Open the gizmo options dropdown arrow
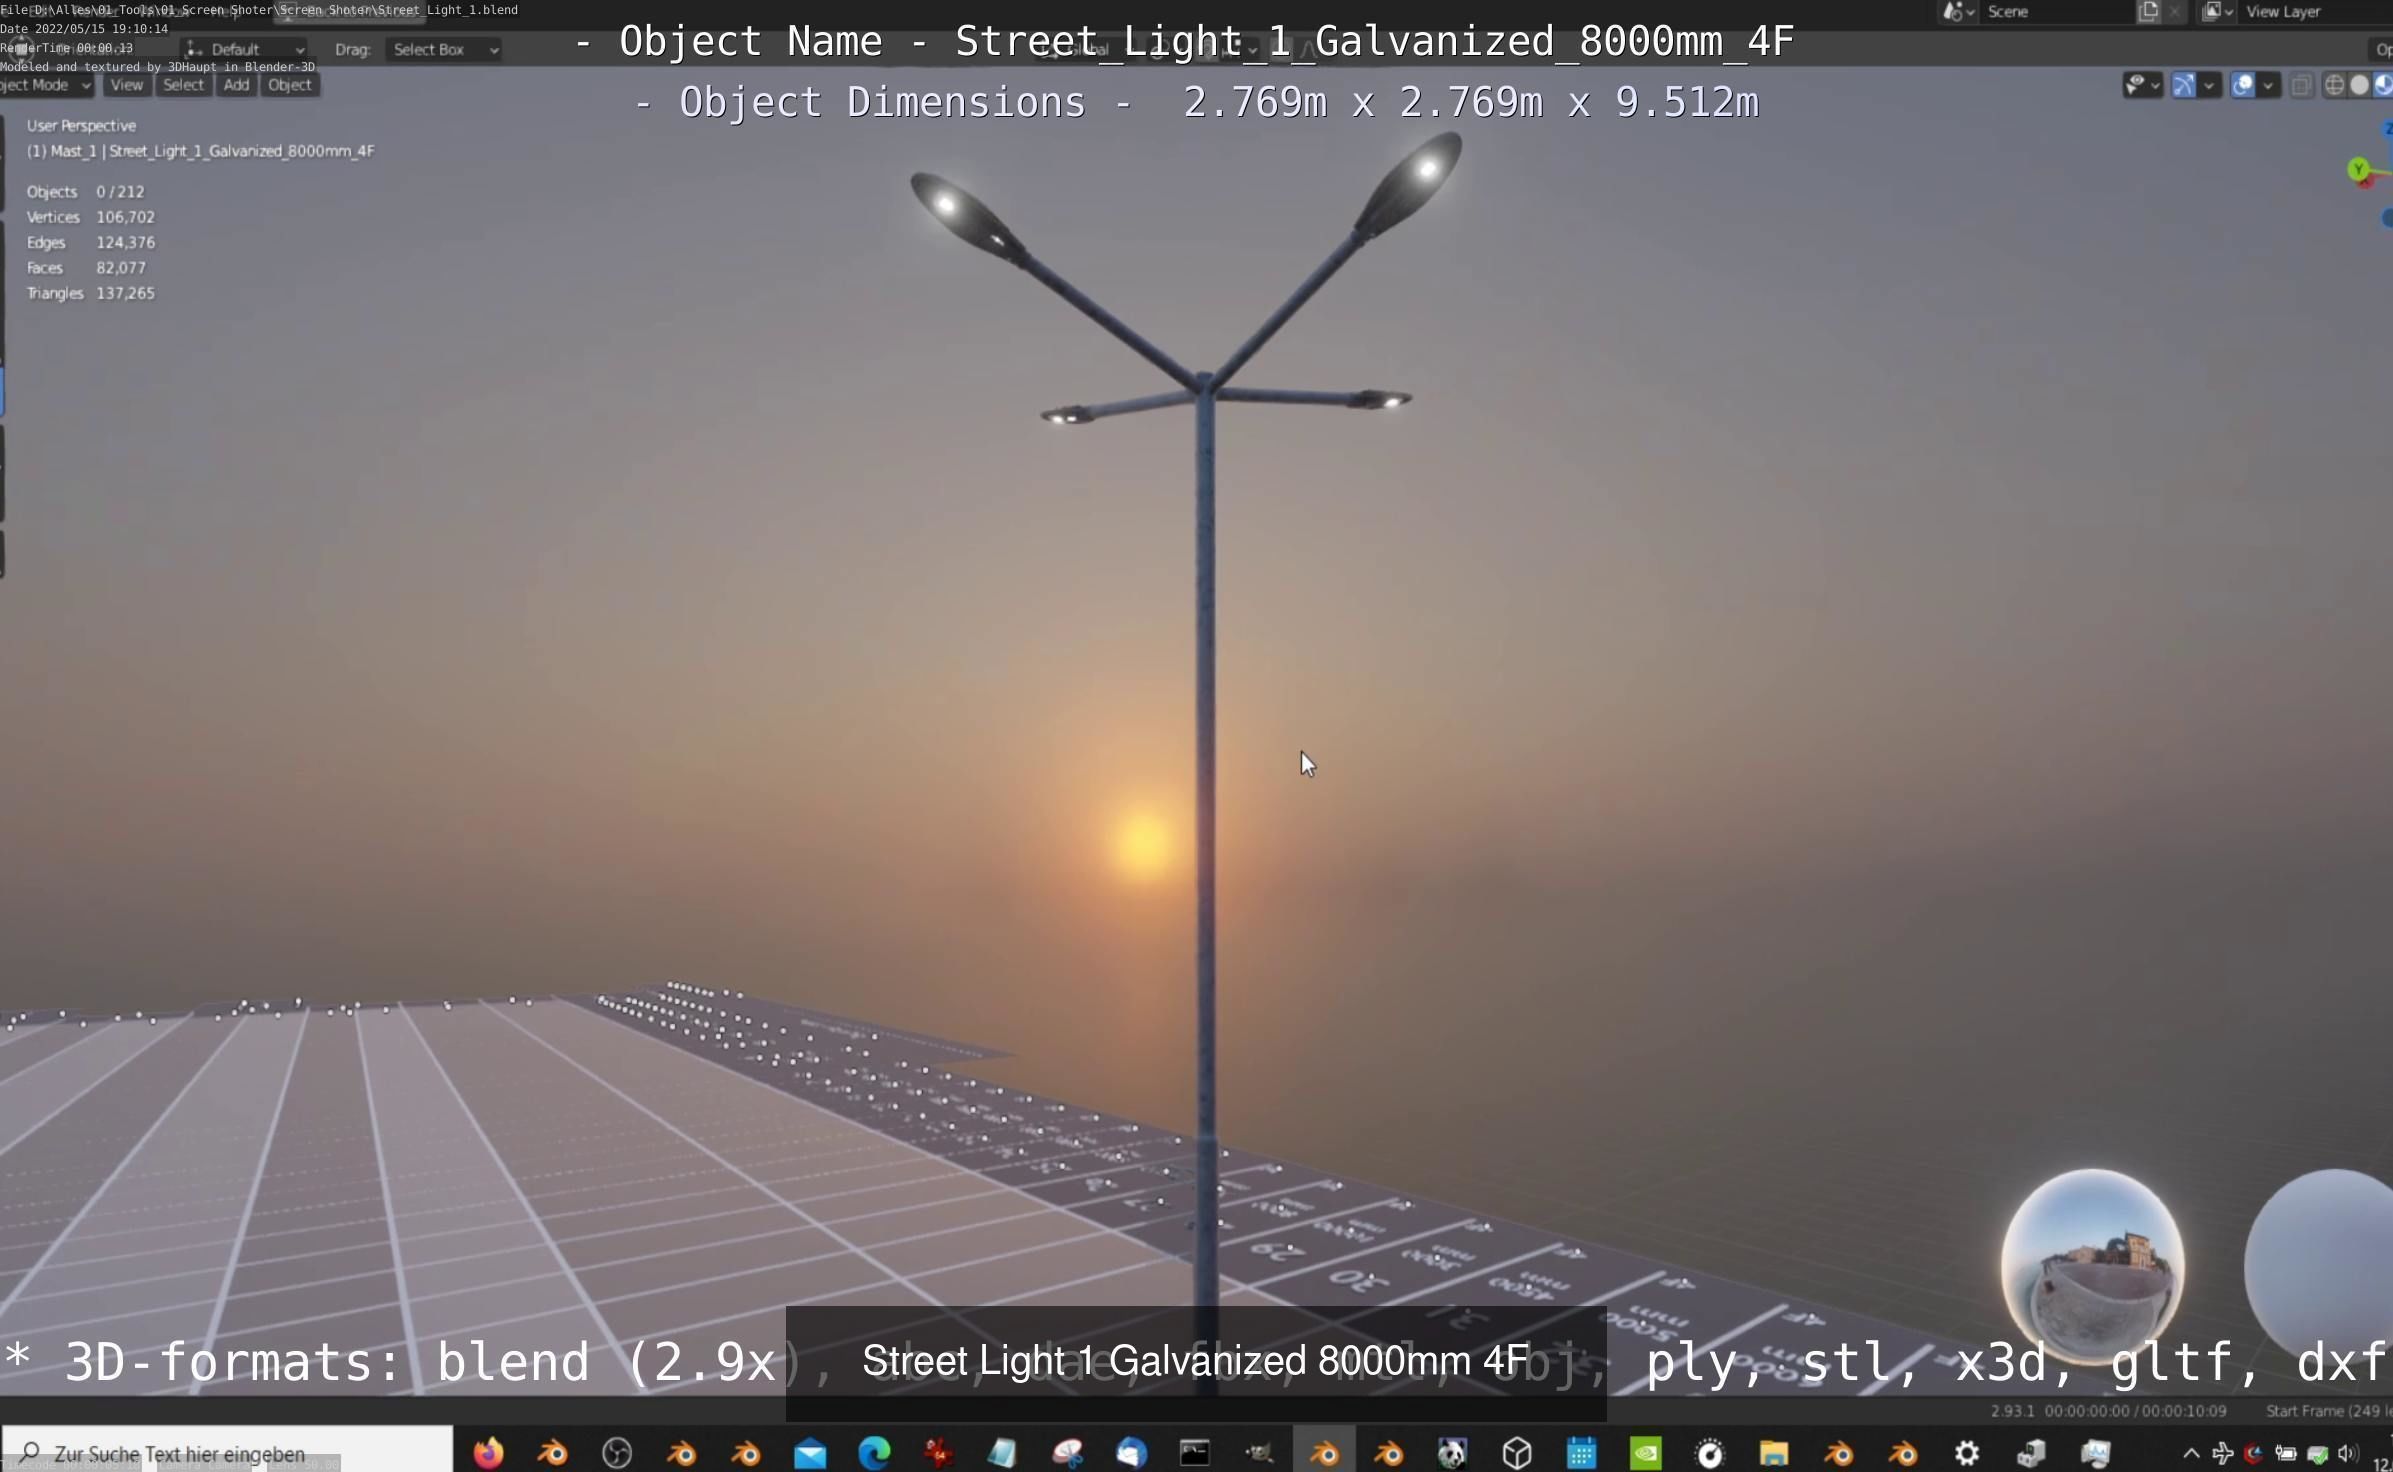This screenshot has width=2393, height=1472. 2209,86
